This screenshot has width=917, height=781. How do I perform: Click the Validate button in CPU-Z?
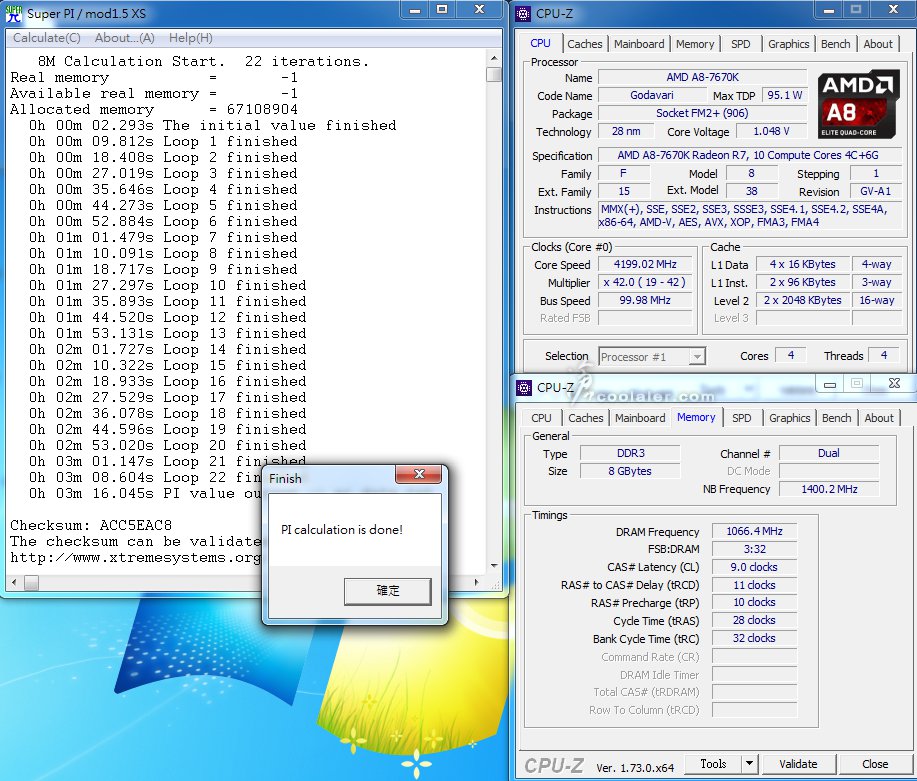coord(798,763)
